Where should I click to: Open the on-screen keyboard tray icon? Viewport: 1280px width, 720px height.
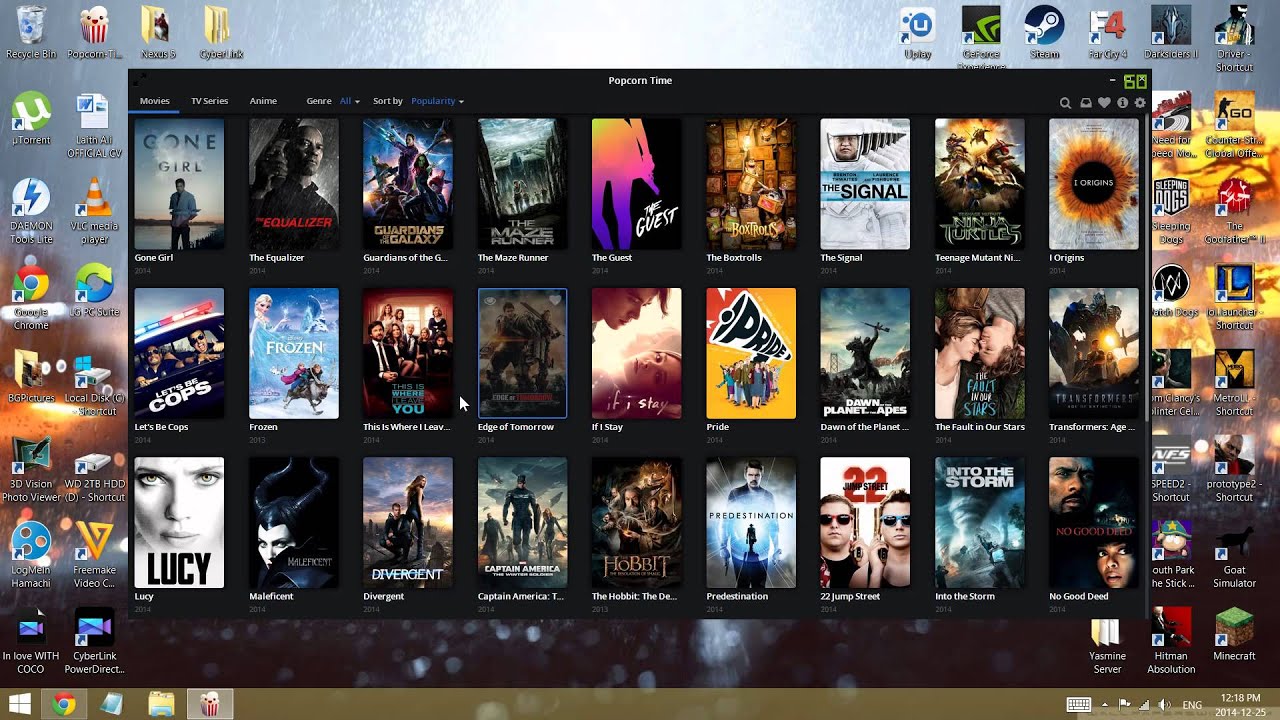click(1078, 704)
